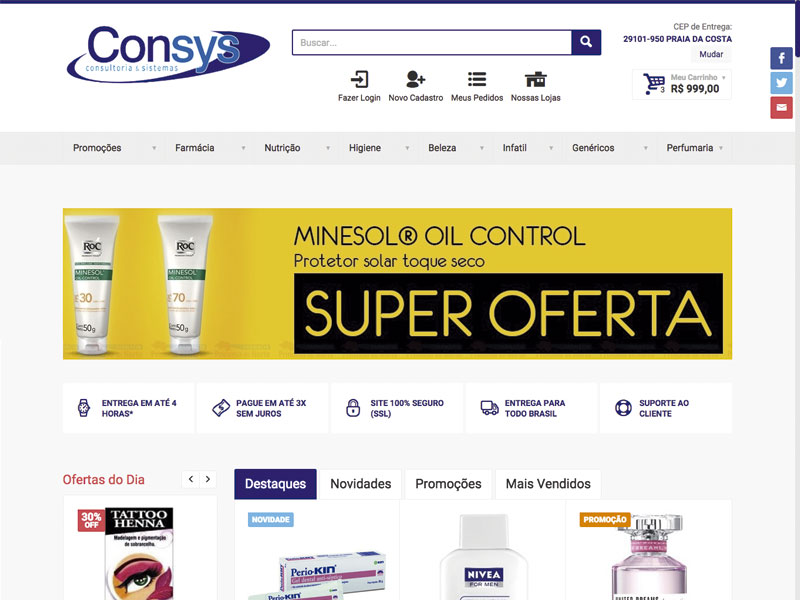The image size is (800, 600).
Task: Open the Meu Carrinho dropdown arrow
Action: tap(723, 78)
